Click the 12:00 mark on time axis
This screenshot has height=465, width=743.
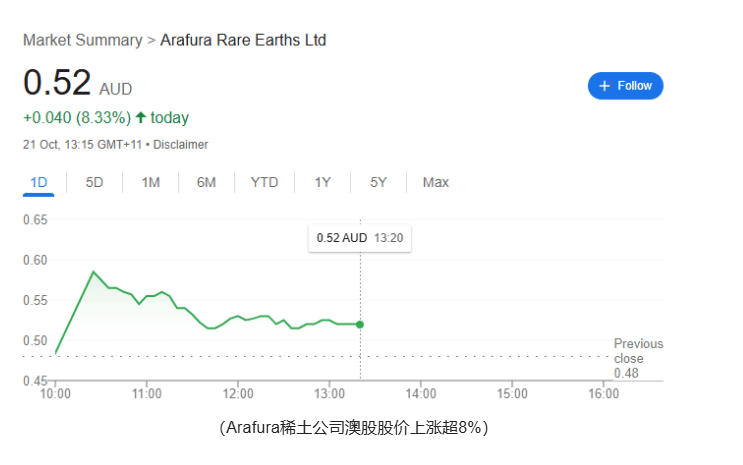coord(238,395)
